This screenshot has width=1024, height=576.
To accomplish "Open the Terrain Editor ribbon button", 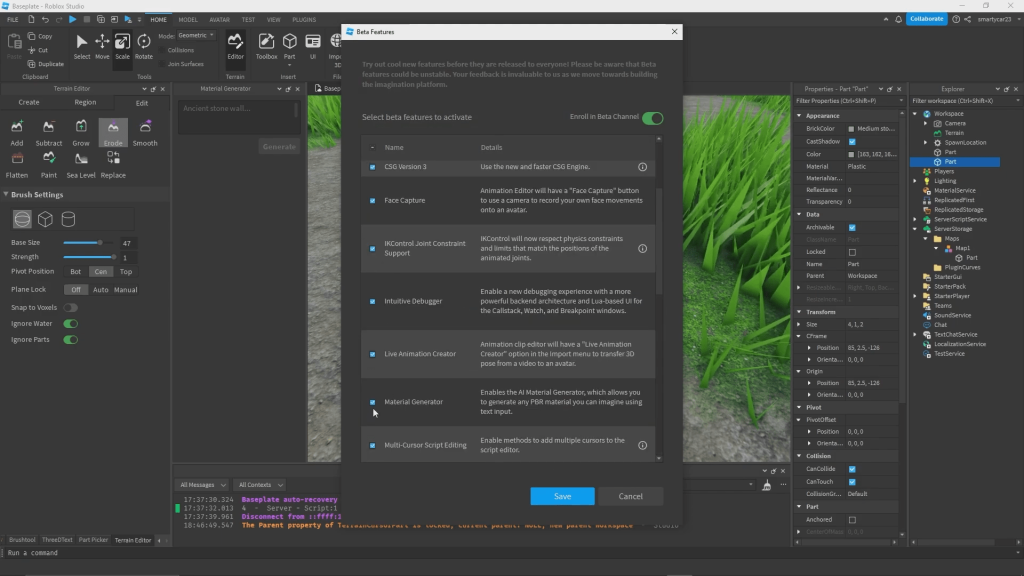I will coord(235,46).
